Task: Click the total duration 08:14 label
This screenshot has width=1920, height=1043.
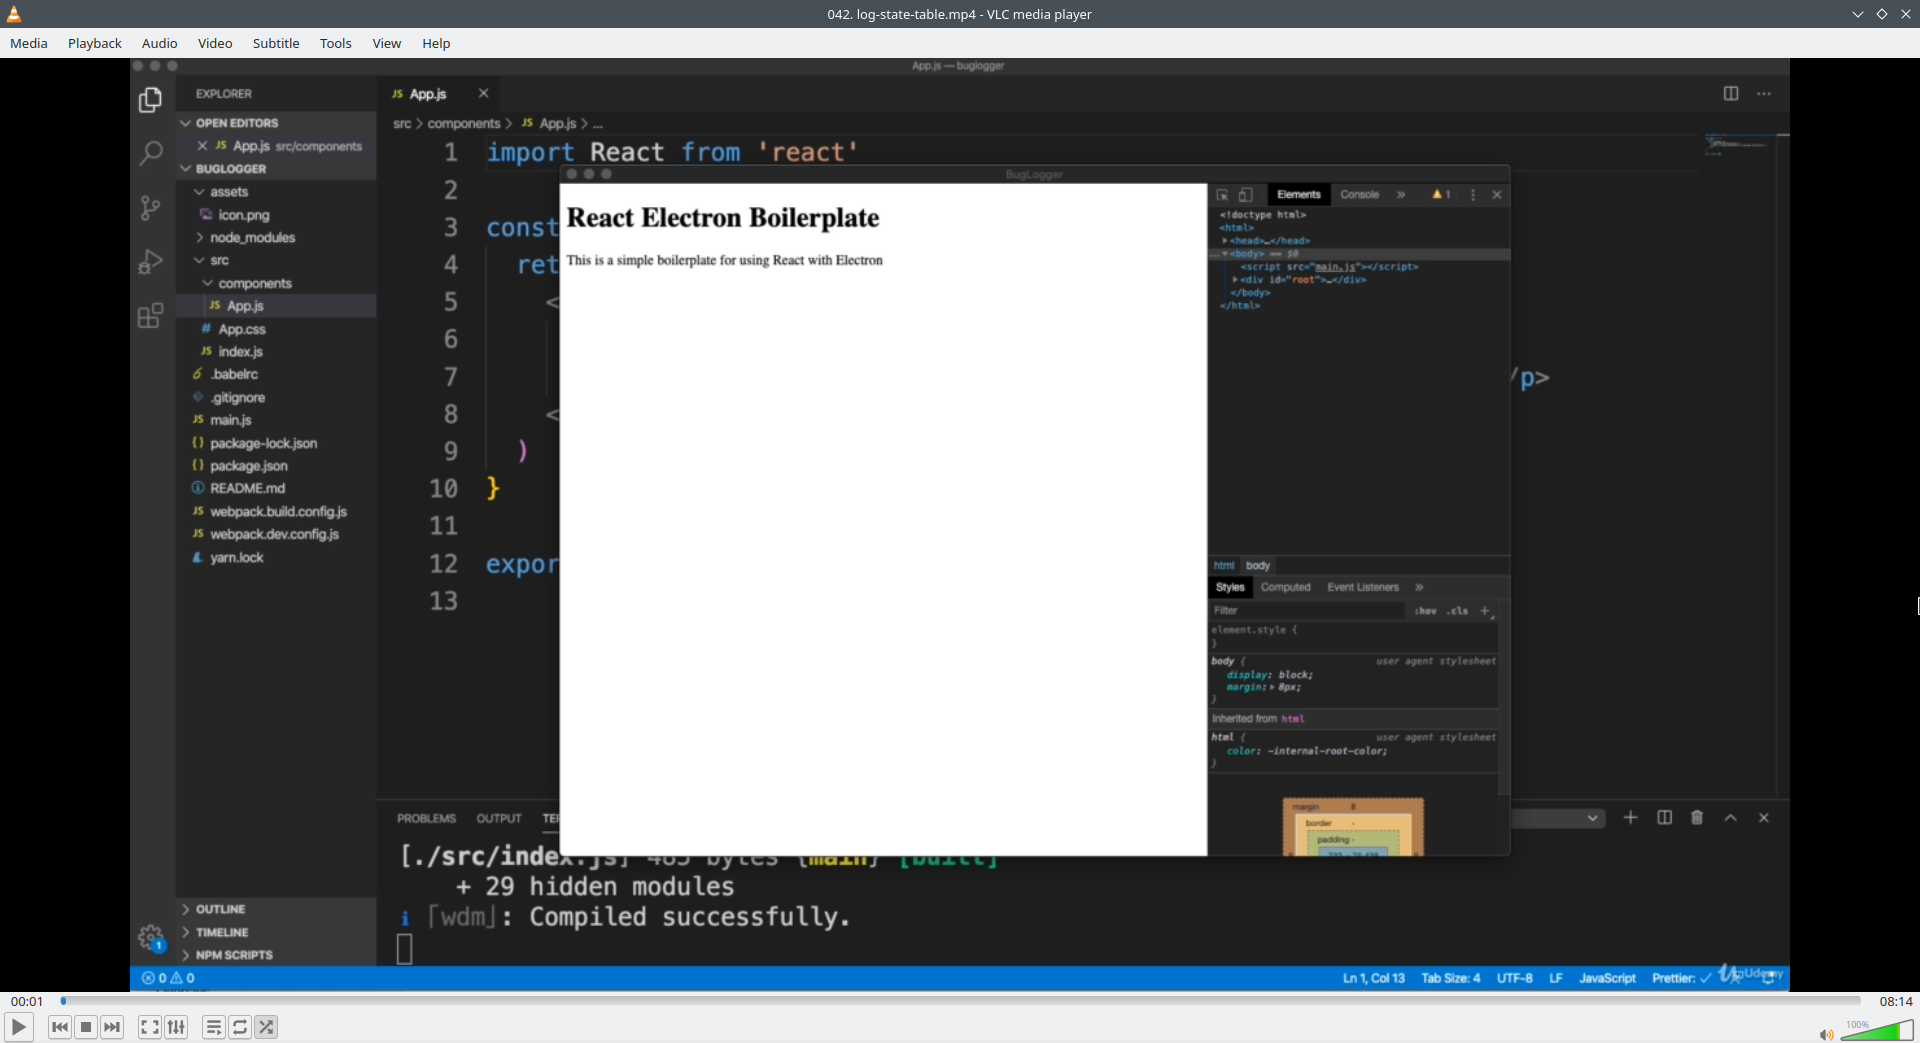Action: (x=1895, y=1001)
